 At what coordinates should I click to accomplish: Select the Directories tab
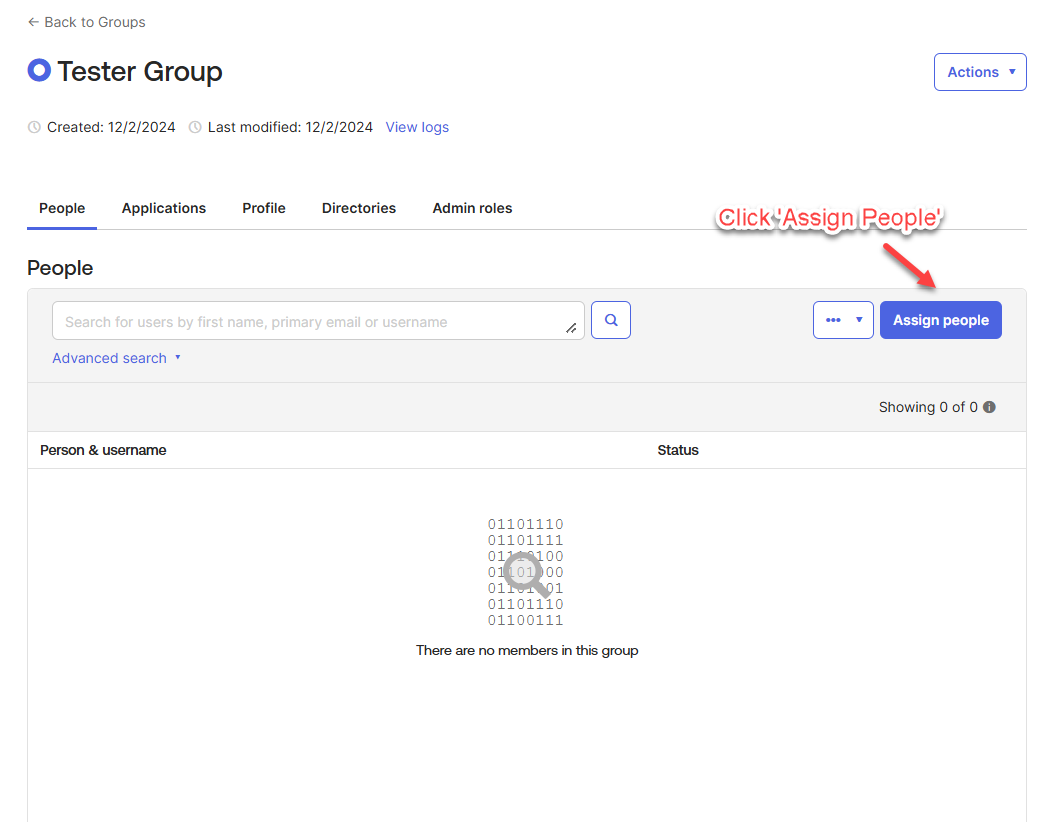359,208
